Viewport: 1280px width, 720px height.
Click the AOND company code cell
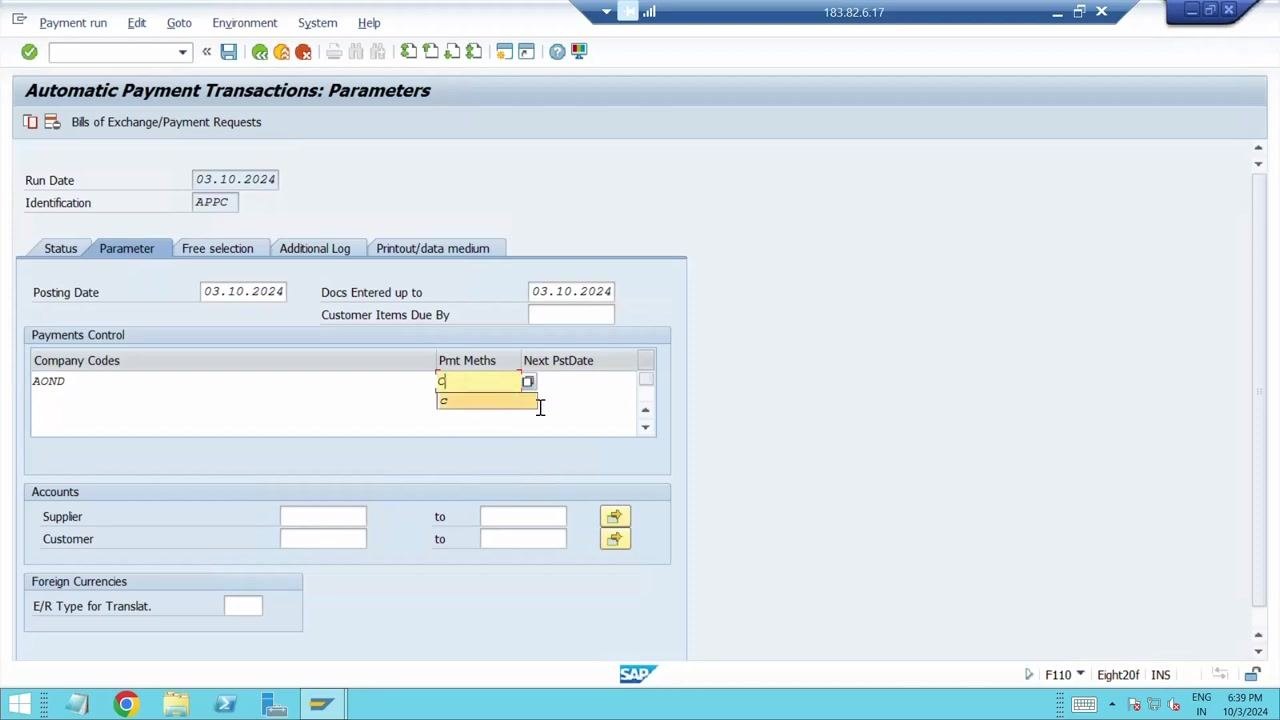click(234, 382)
